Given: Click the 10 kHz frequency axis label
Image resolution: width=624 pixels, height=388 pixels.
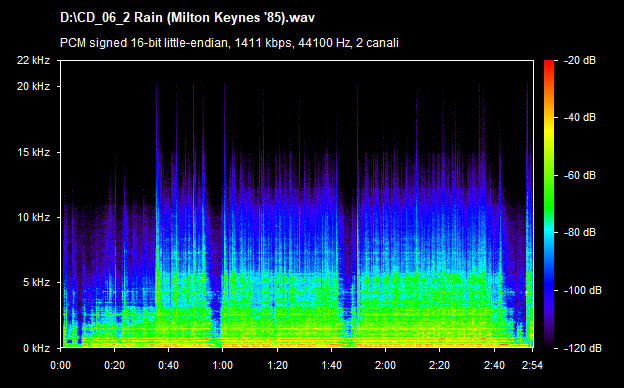Looking at the screenshot, I should (33, 217).
